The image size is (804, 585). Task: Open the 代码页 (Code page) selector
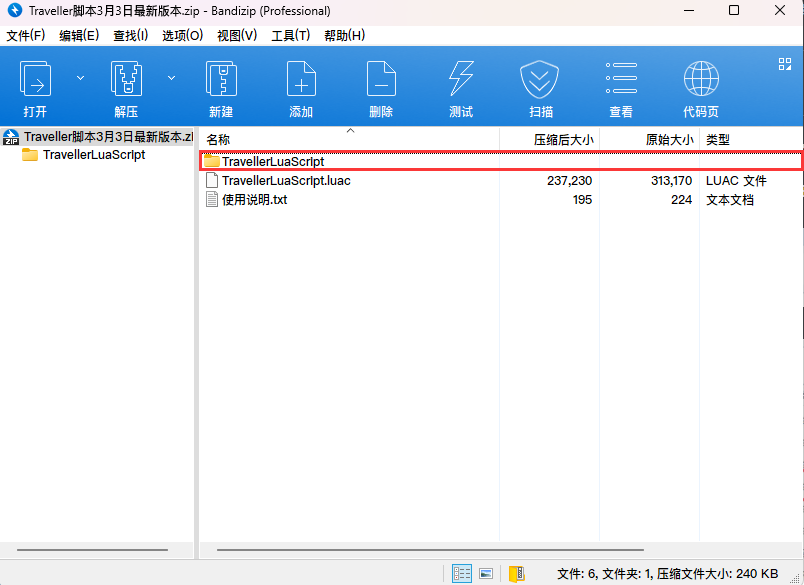click(700, 86)
